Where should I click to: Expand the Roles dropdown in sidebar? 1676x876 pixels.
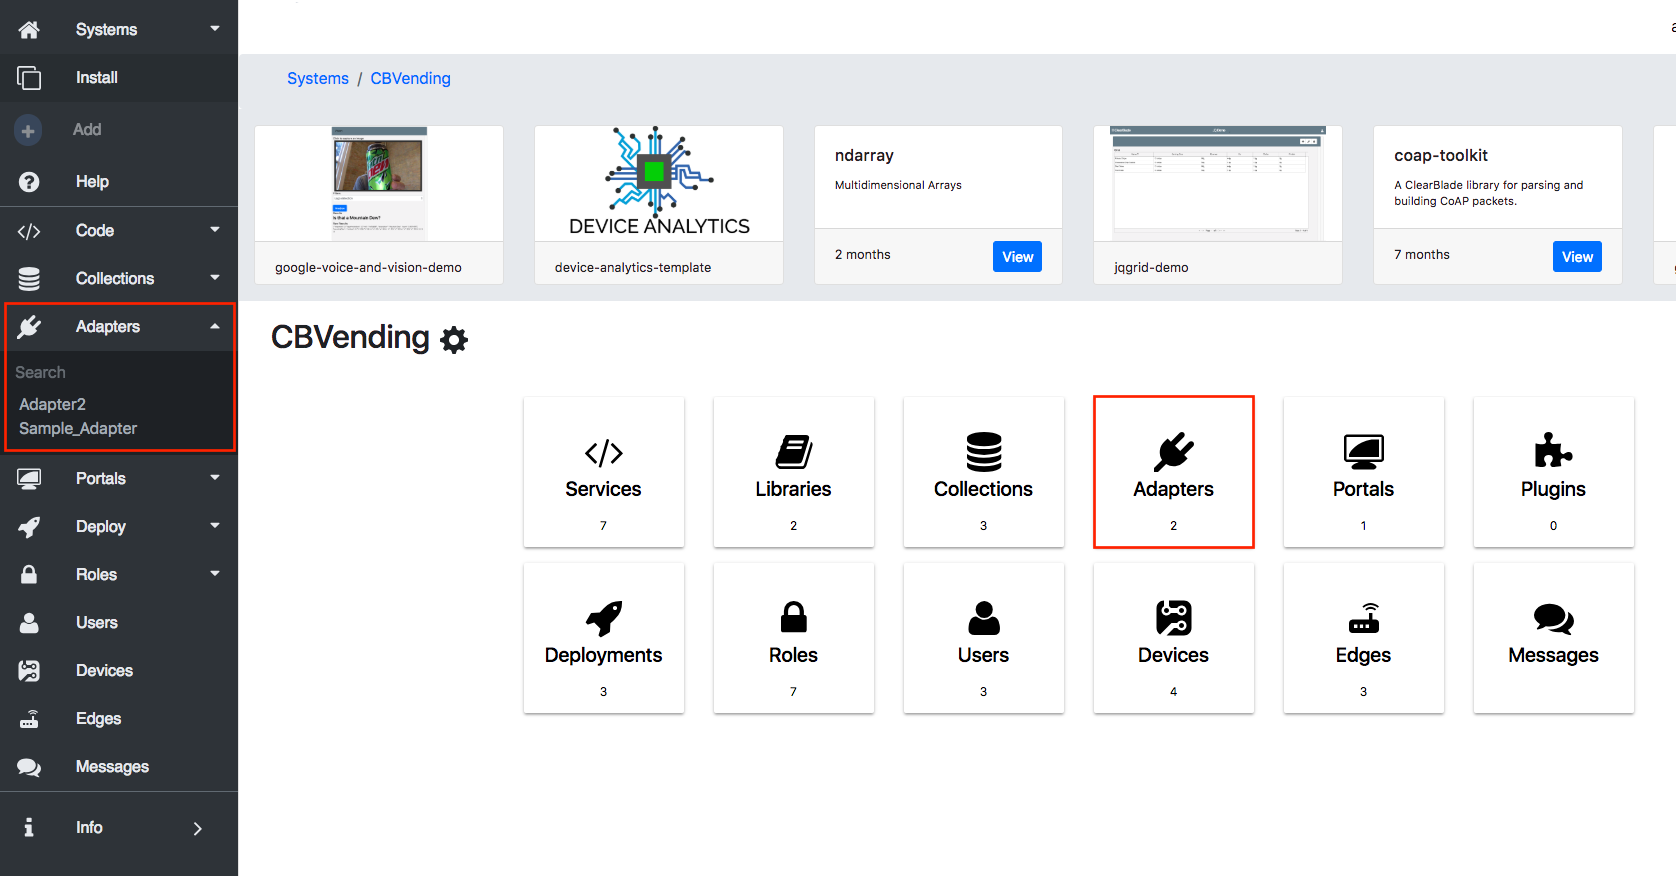(x=214, y=574)
